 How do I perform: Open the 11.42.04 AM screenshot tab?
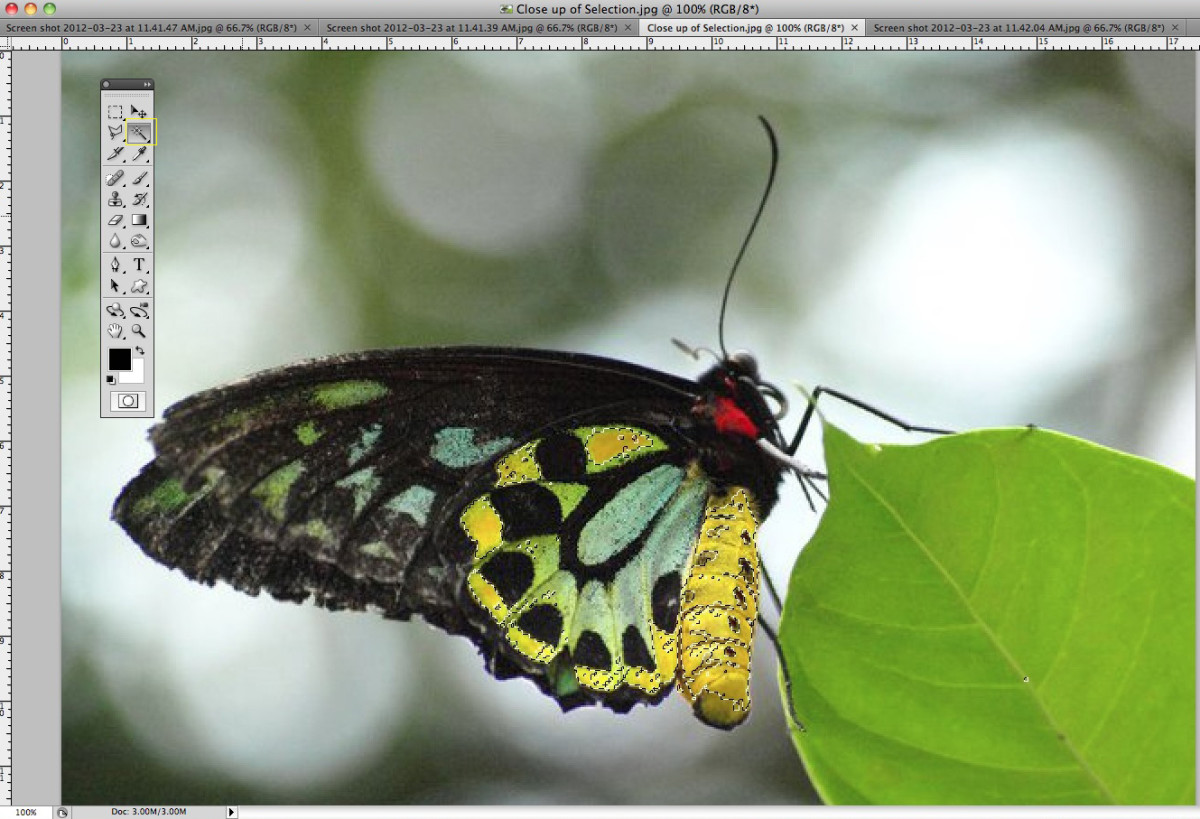pos(1020,28)
